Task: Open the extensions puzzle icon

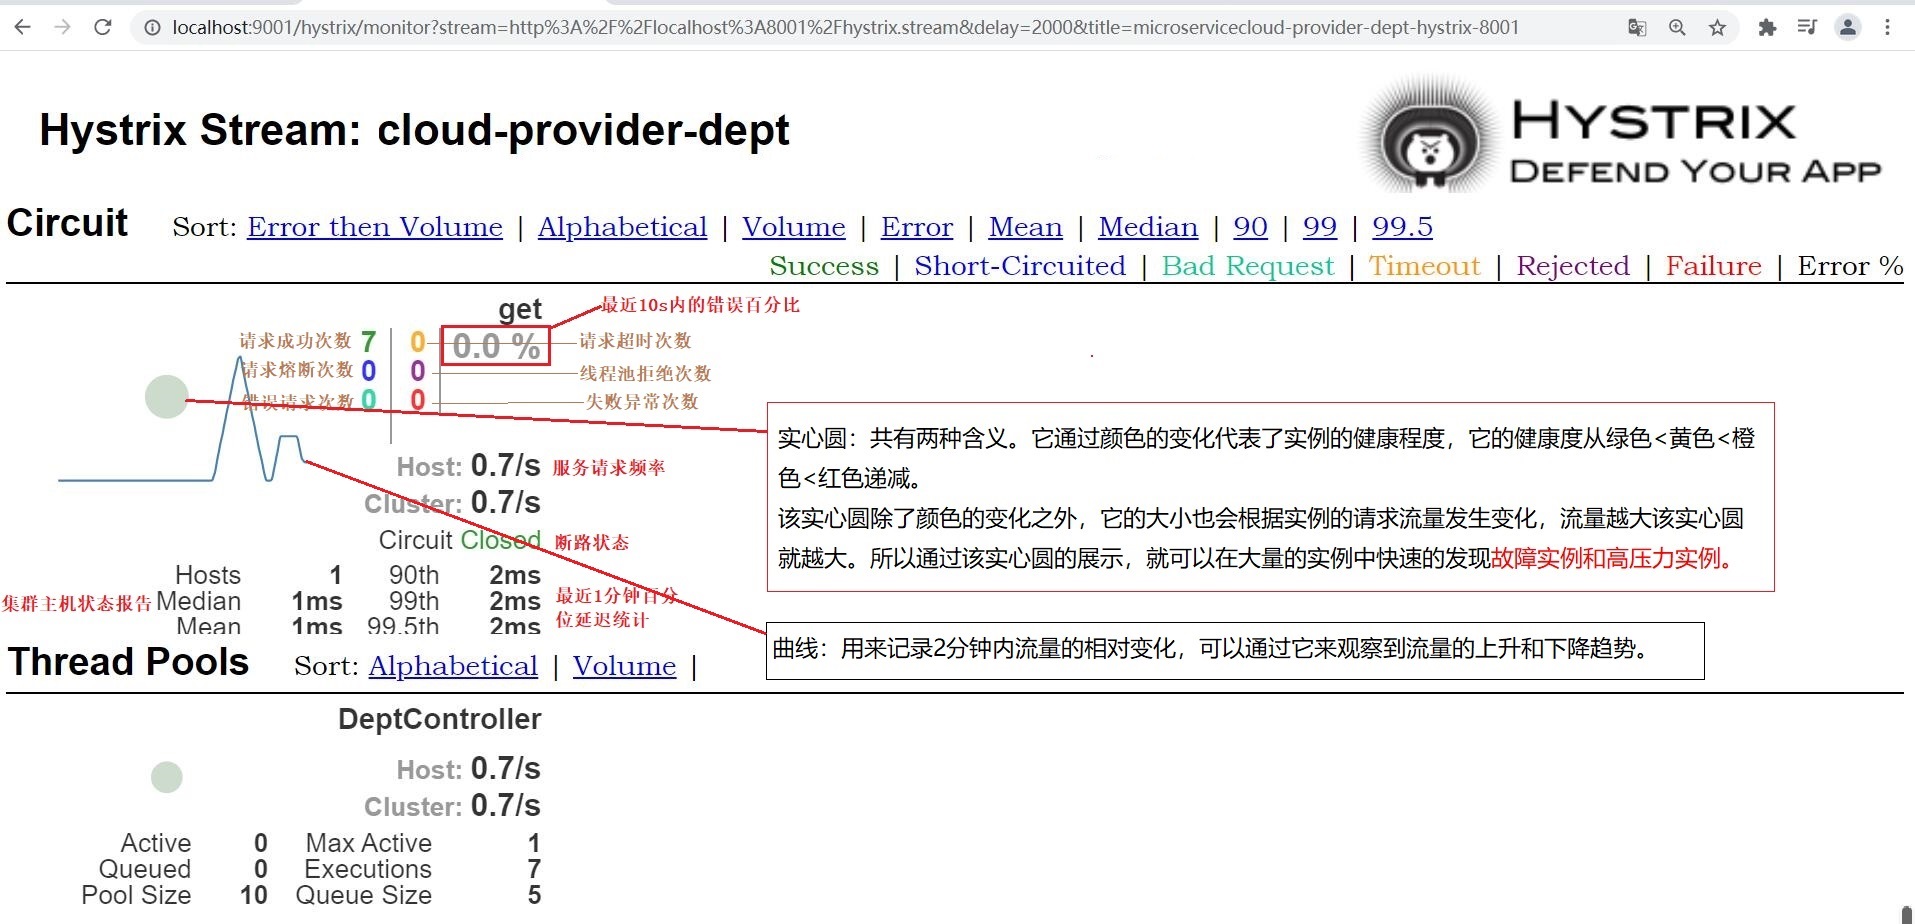Action: point(1767,28)
